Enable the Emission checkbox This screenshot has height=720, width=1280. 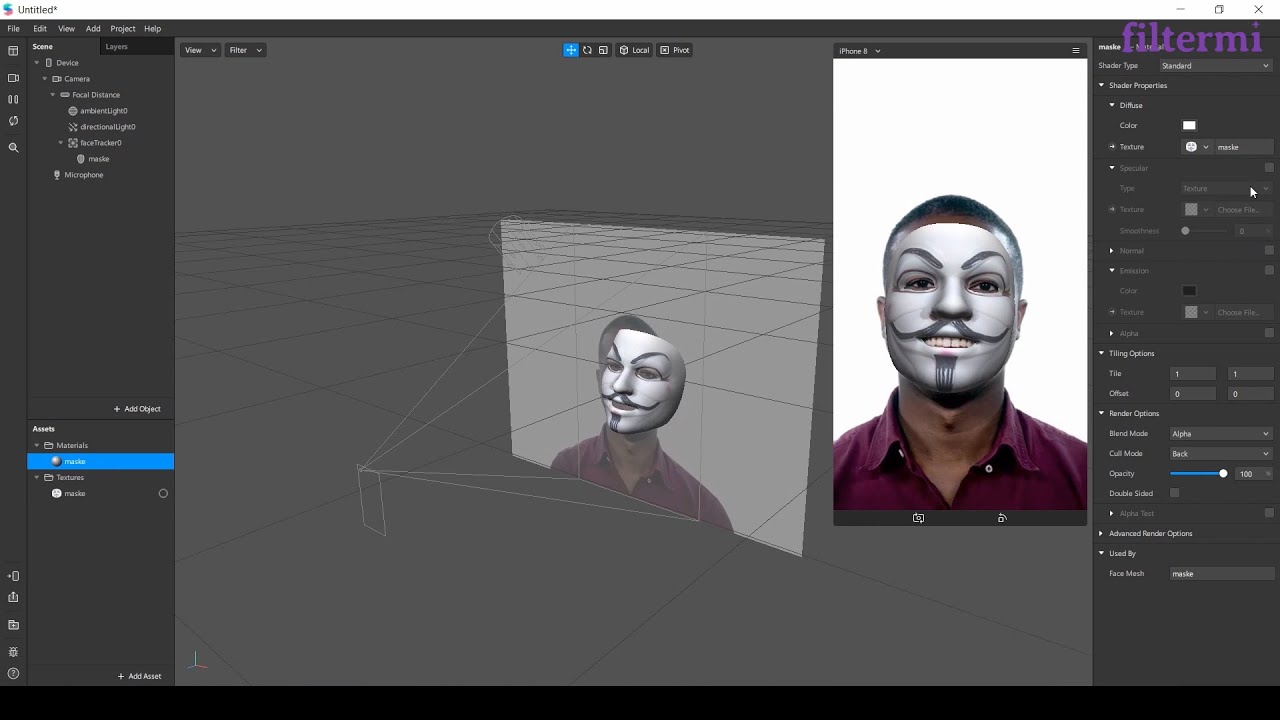(x=1269, y=271)
